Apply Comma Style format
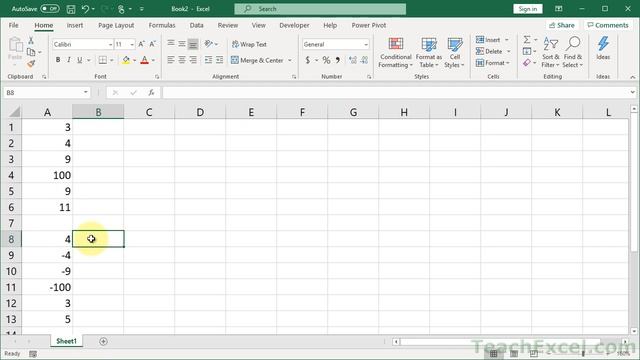640x360 pixels. tap(338, 60)
